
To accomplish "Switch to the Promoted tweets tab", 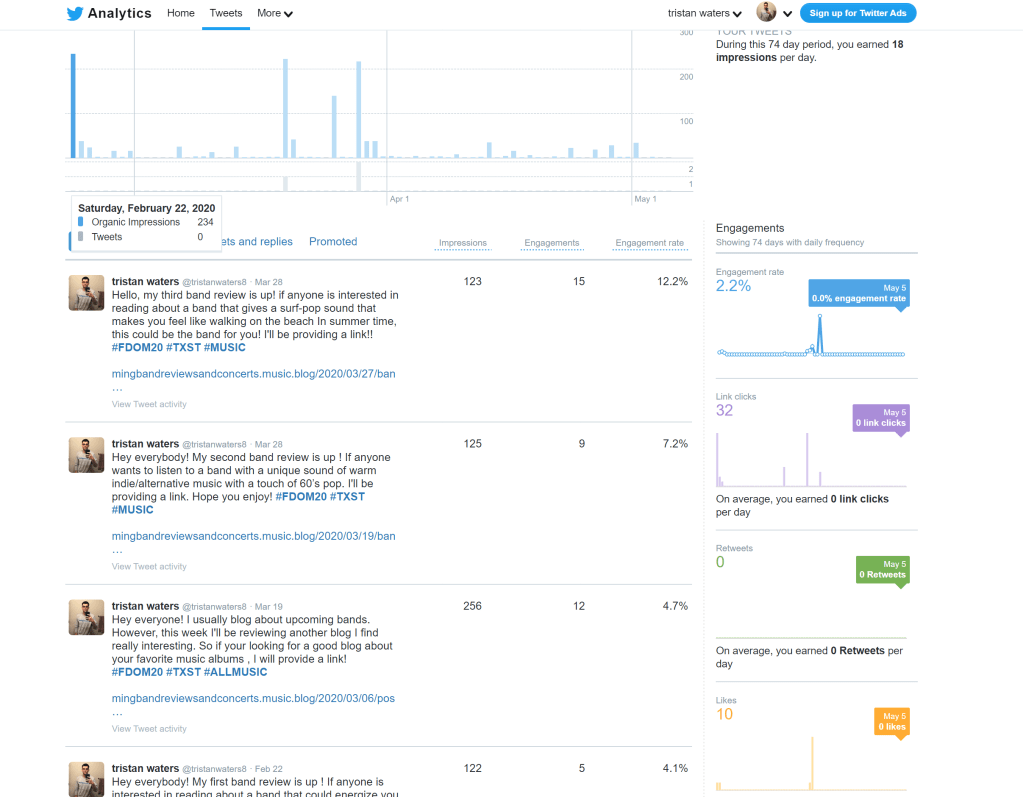I will pyautogui.click(x=333, y=242).
